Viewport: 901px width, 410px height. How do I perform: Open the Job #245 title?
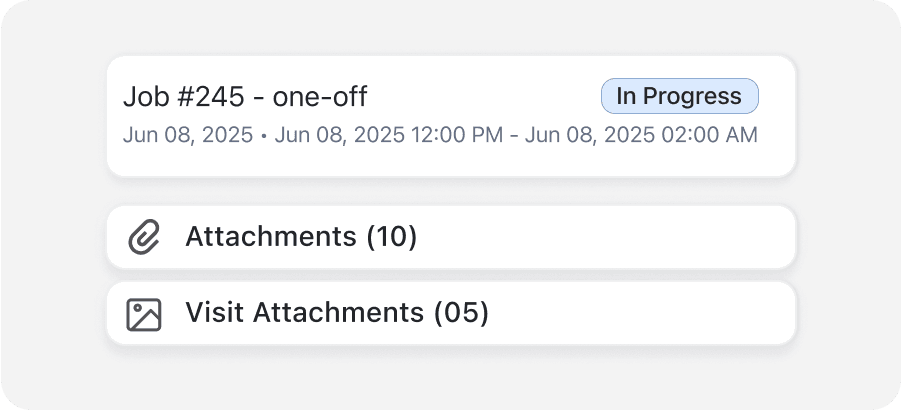[x=245, y=97]
